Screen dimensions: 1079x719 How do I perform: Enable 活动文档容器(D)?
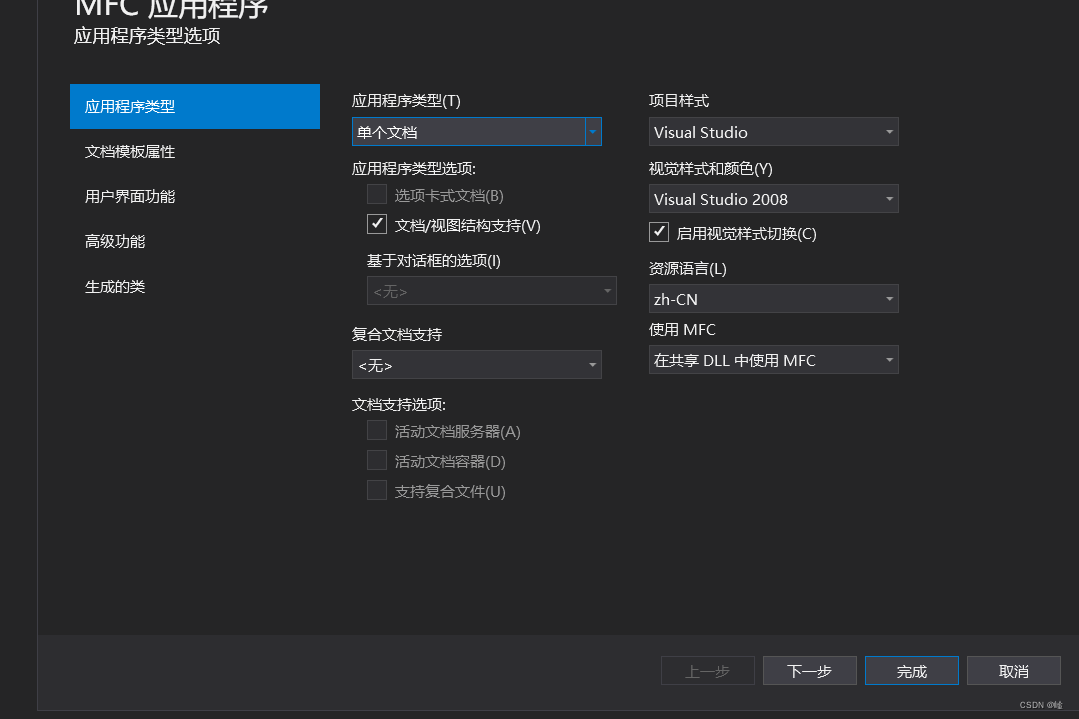[377, 460]
